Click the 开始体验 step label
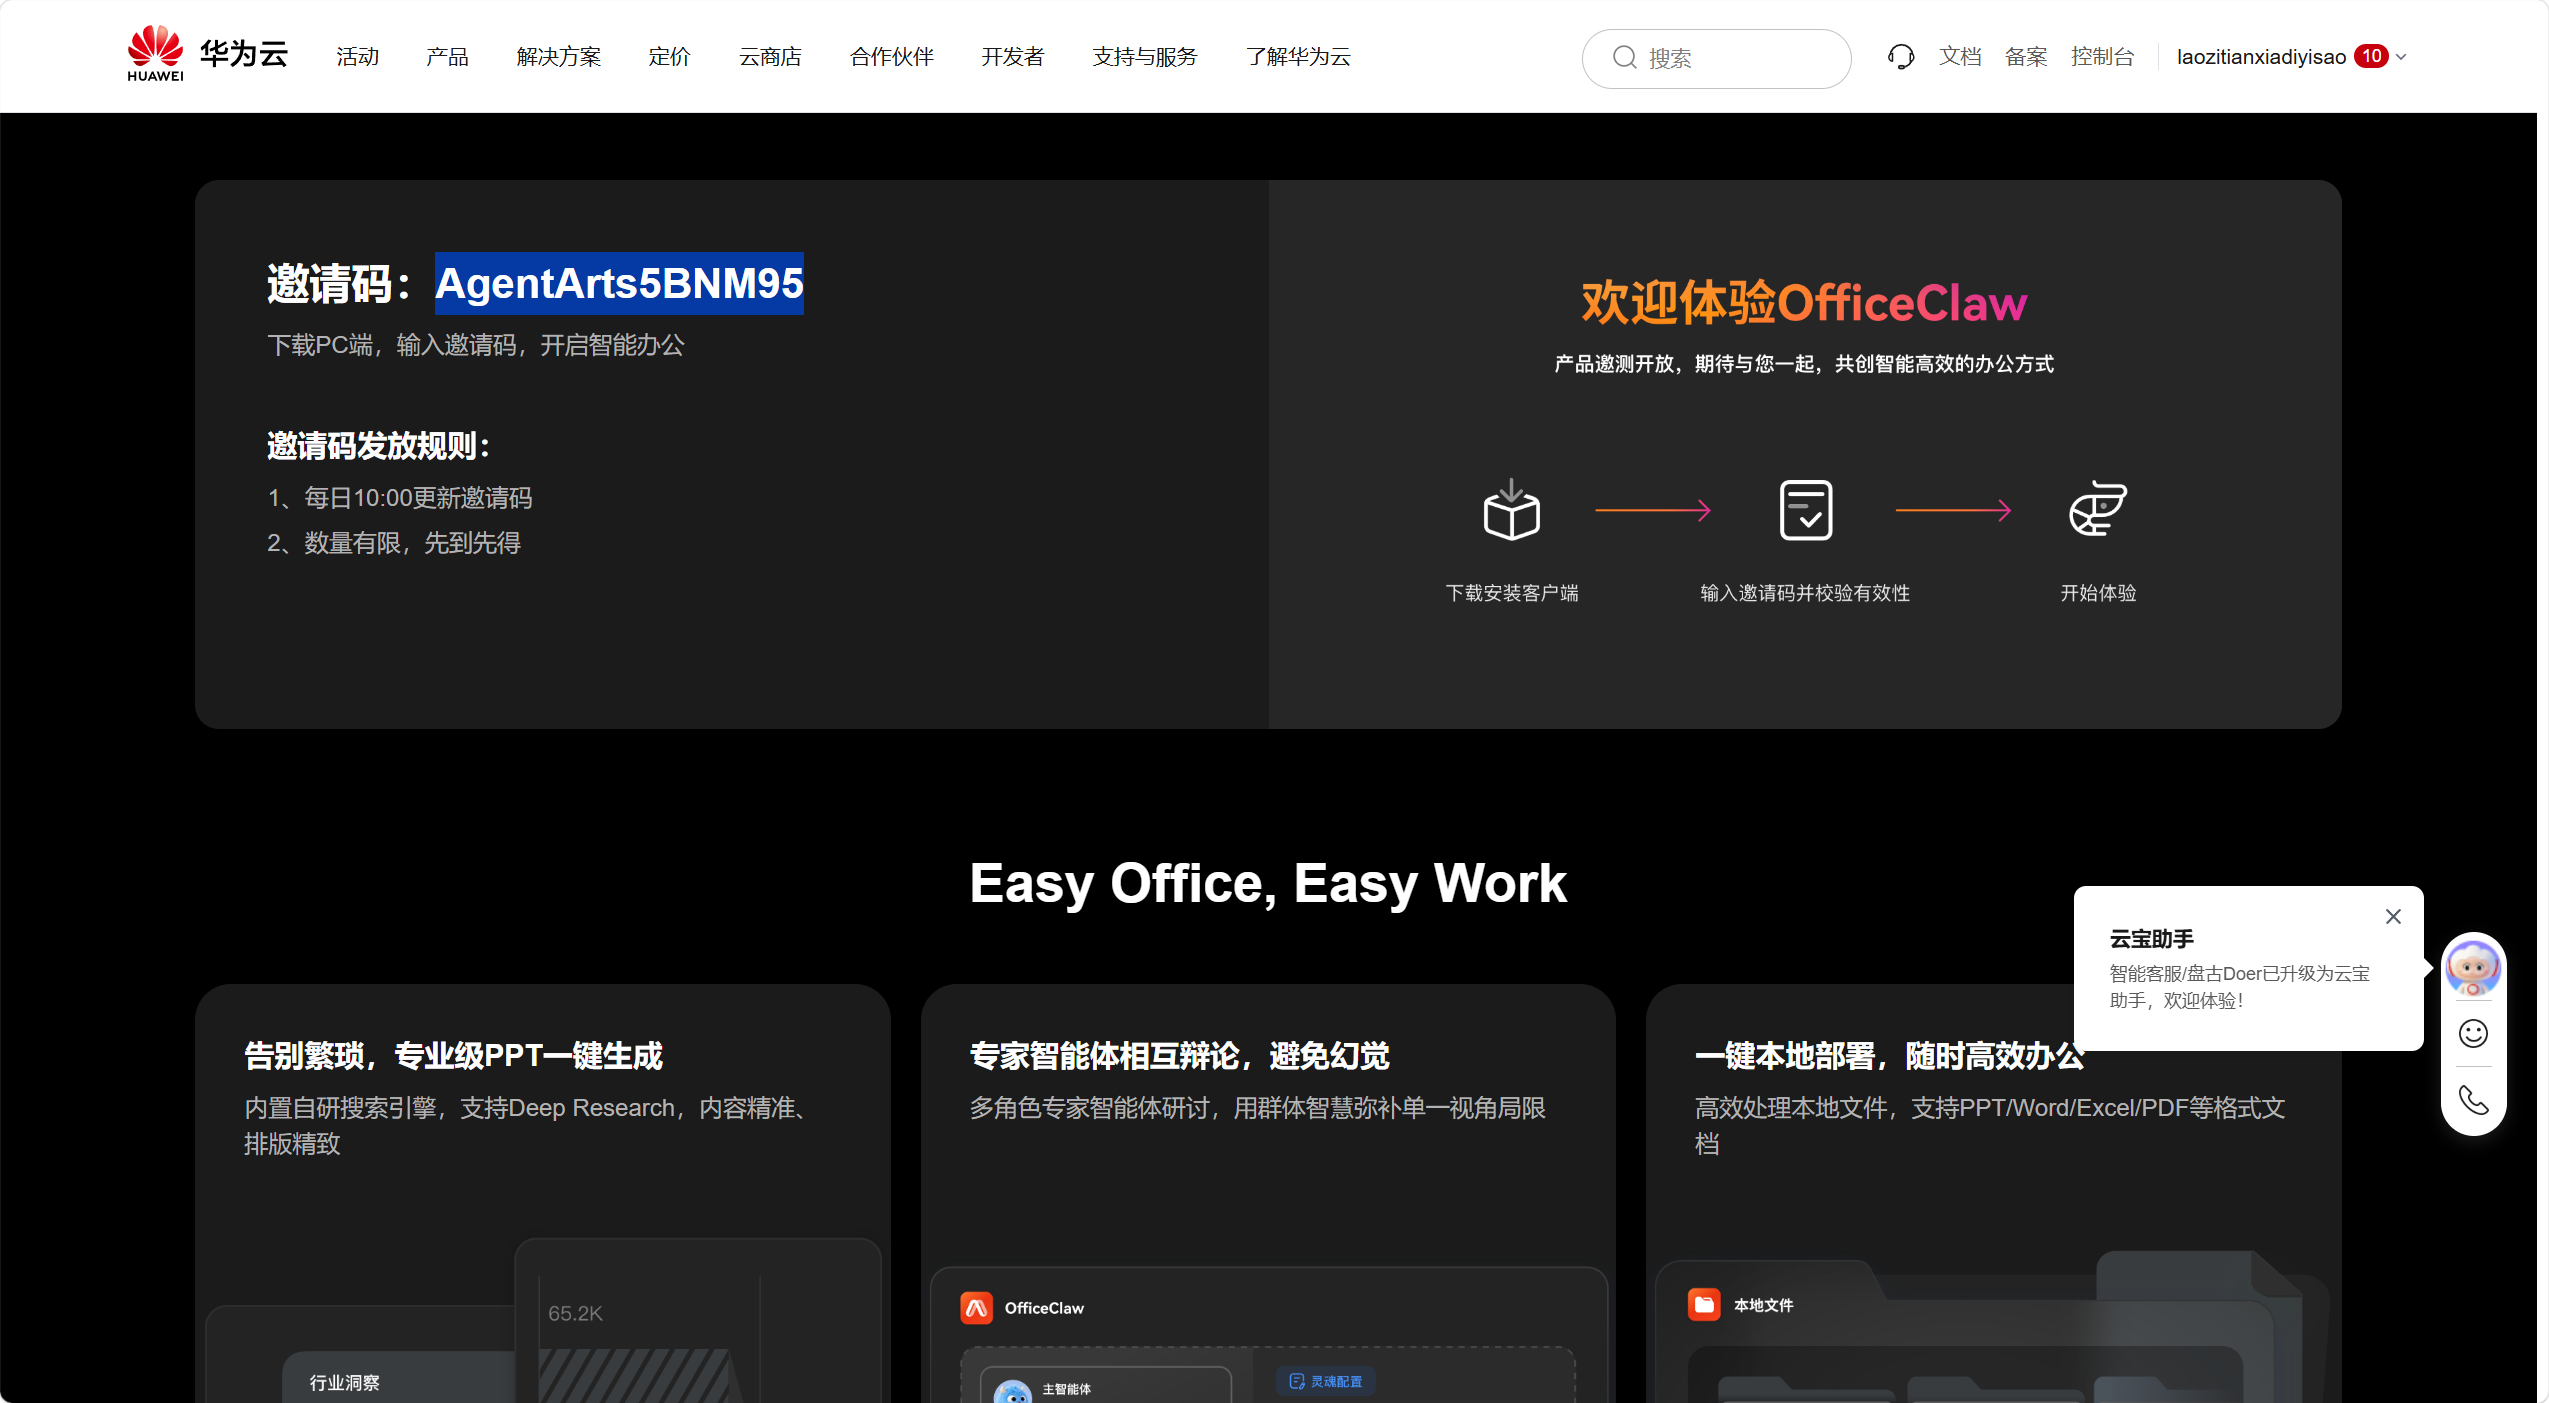The image size is (2549, 1403). click(x=2098, y=593)
